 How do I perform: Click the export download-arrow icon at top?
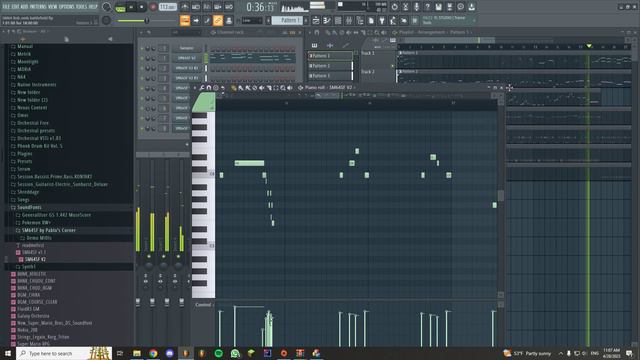pos(471,7)
